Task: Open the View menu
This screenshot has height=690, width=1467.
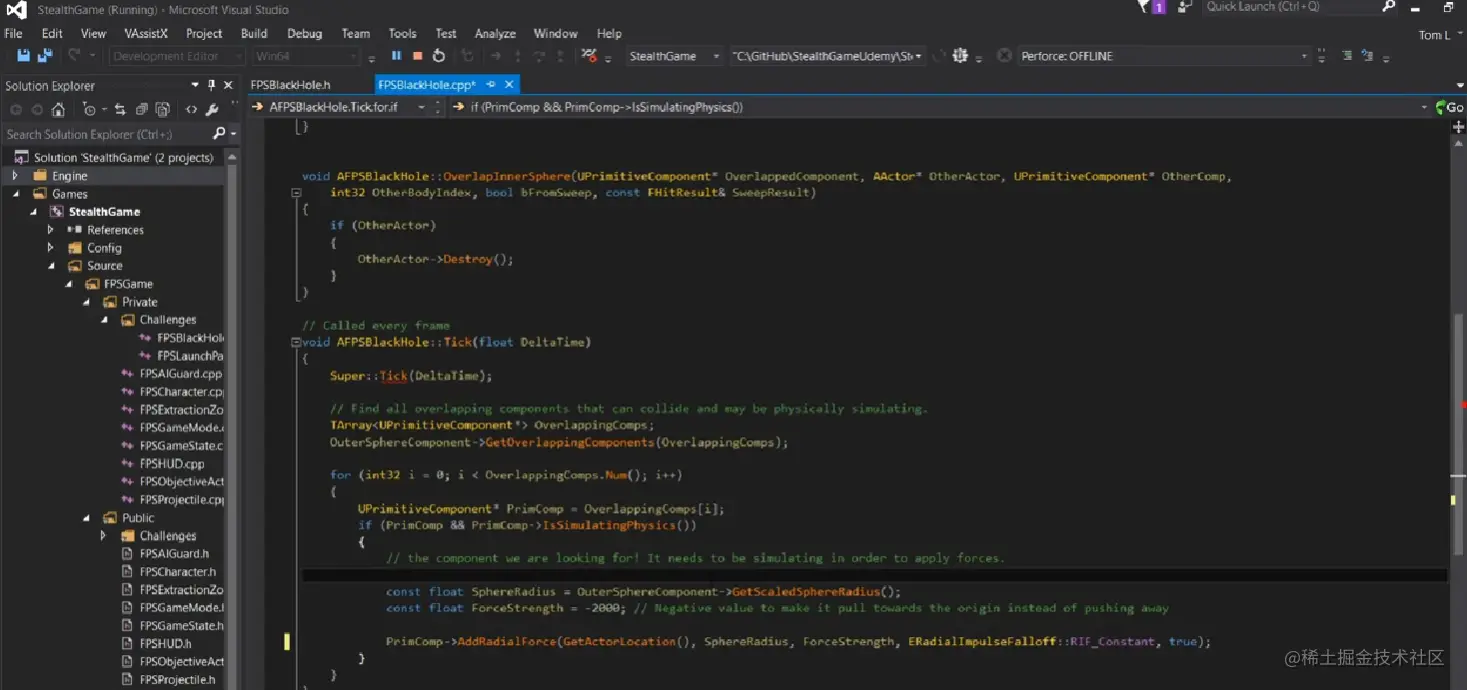Action: [x=93, y=33]
